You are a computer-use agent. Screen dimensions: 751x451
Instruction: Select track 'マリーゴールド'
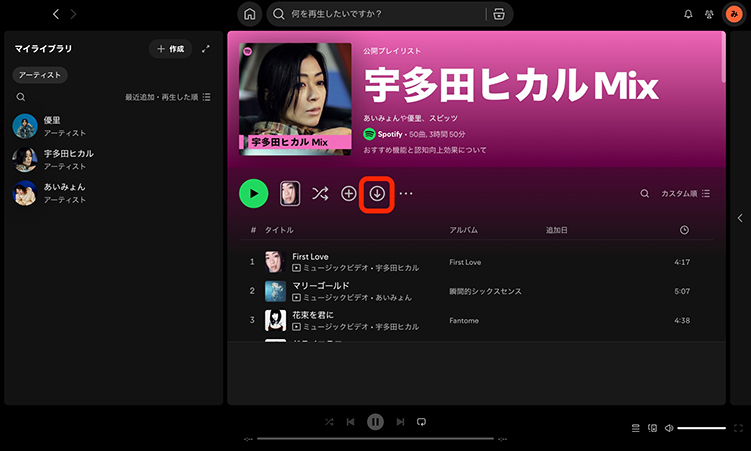pos(321,286)
